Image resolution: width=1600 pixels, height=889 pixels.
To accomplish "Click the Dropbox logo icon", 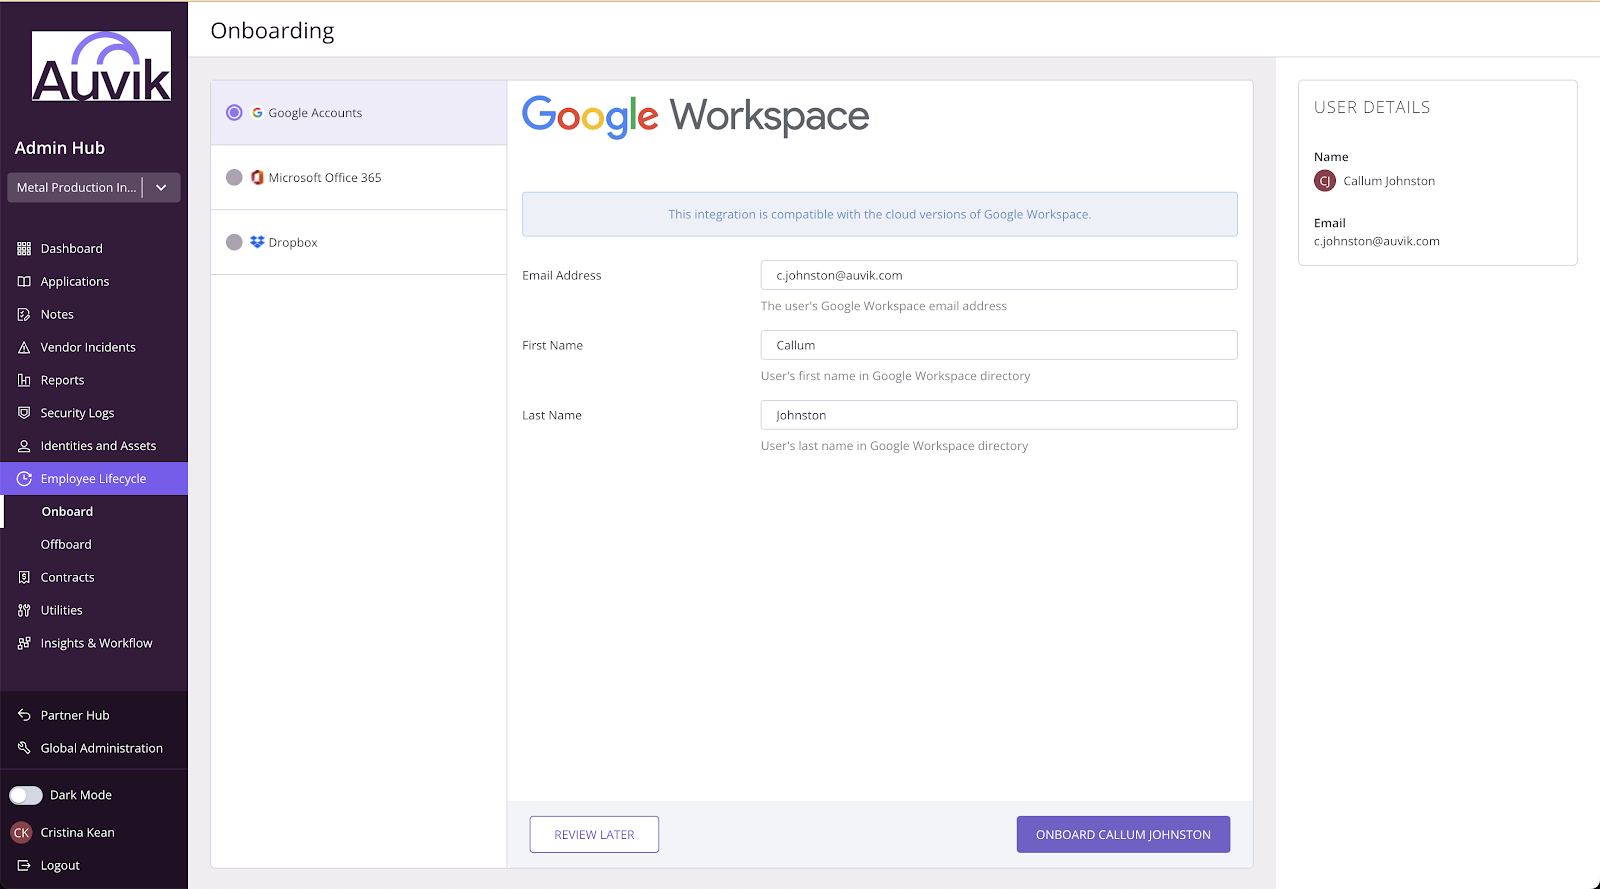I will coord(257,242).
